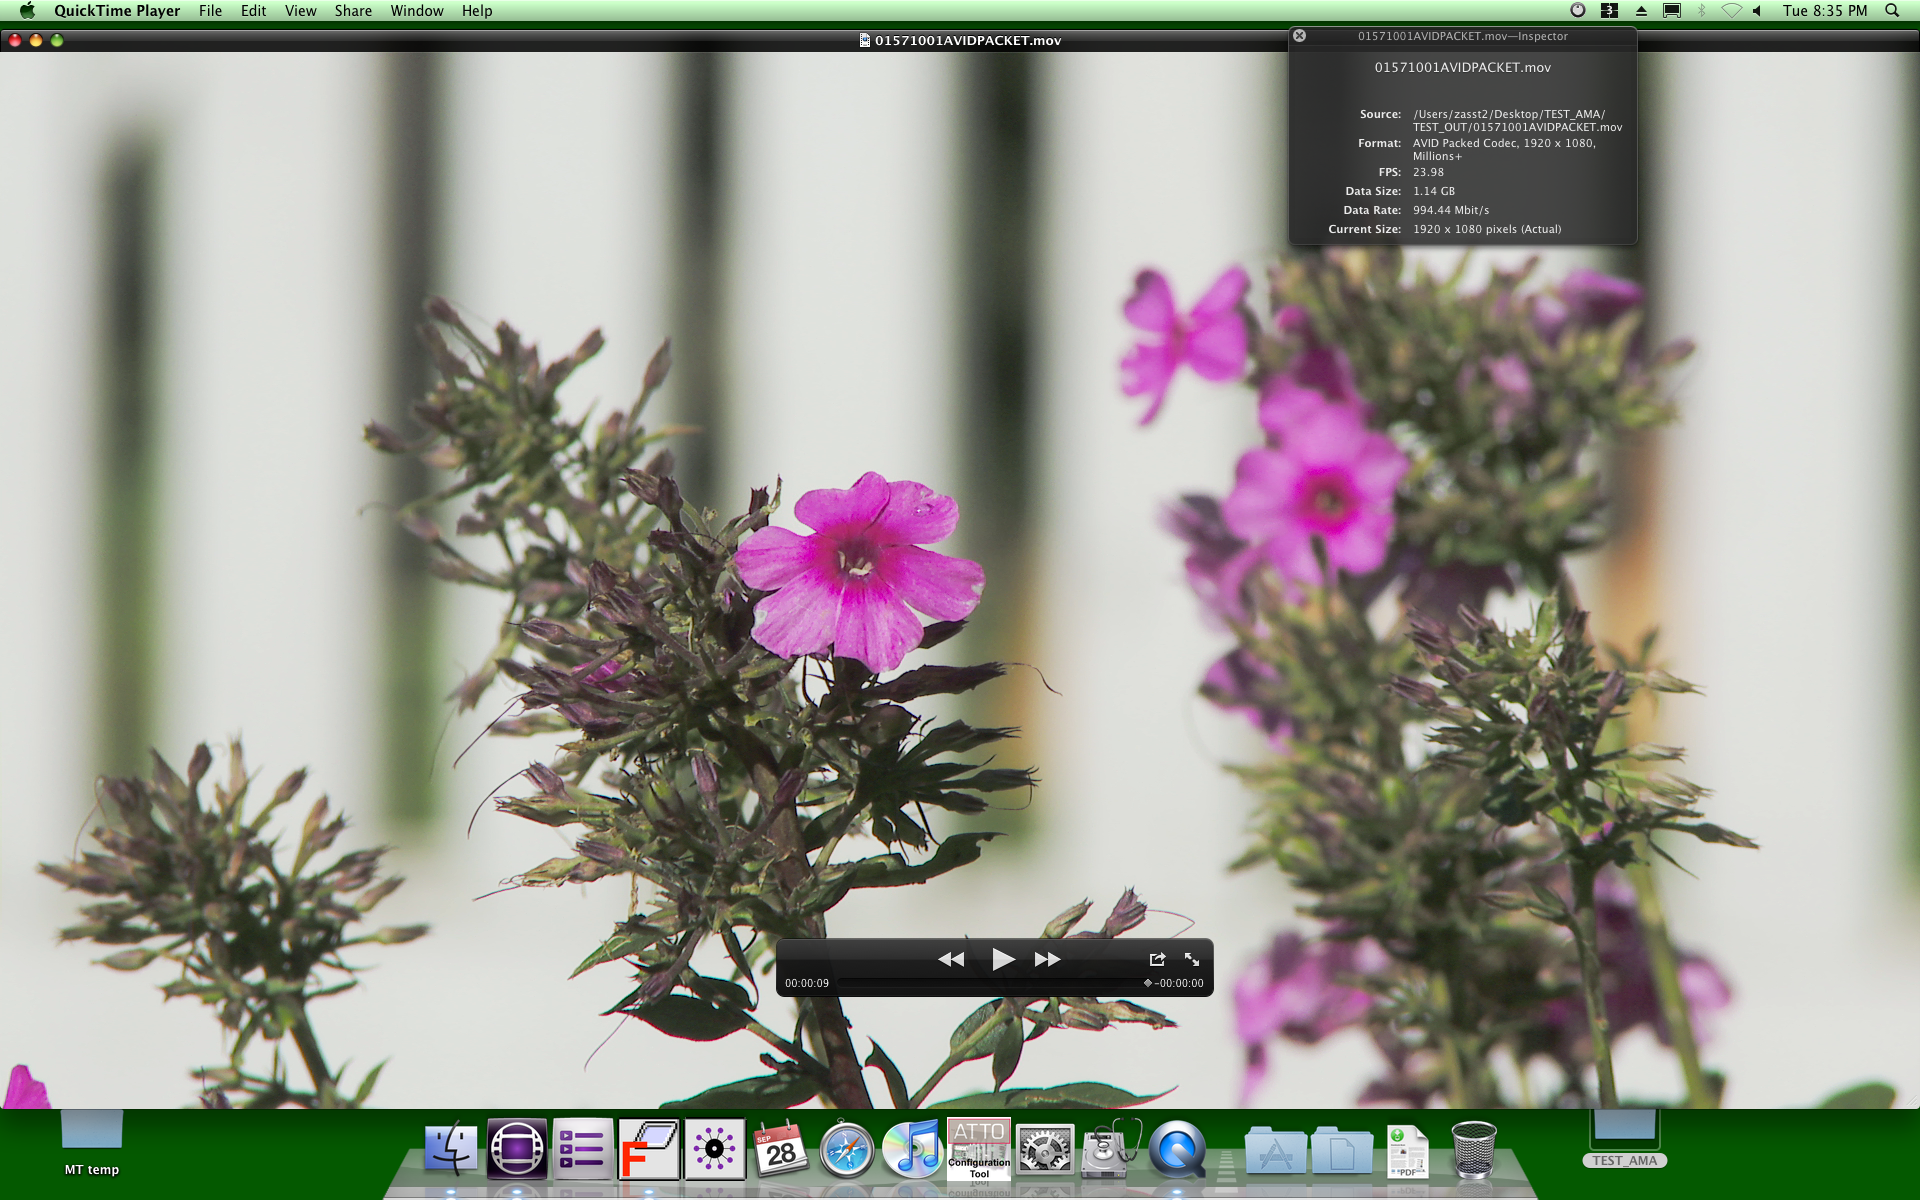Viewport: 1920px width, 1200px height.
Task: Open the Window menu
Action: (x=416, y=11)
